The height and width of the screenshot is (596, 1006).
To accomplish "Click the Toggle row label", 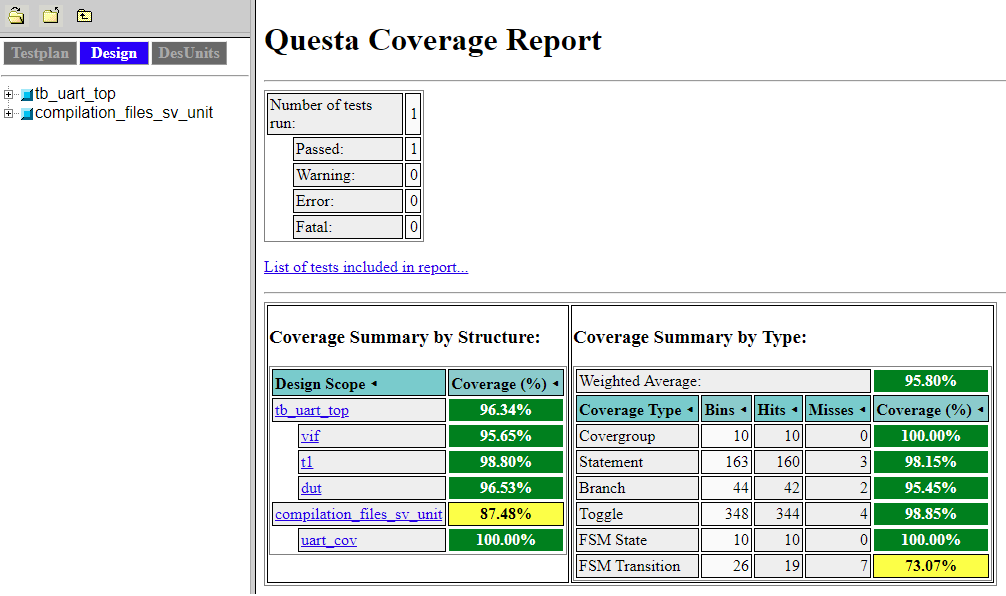I will tap(637, 514).
